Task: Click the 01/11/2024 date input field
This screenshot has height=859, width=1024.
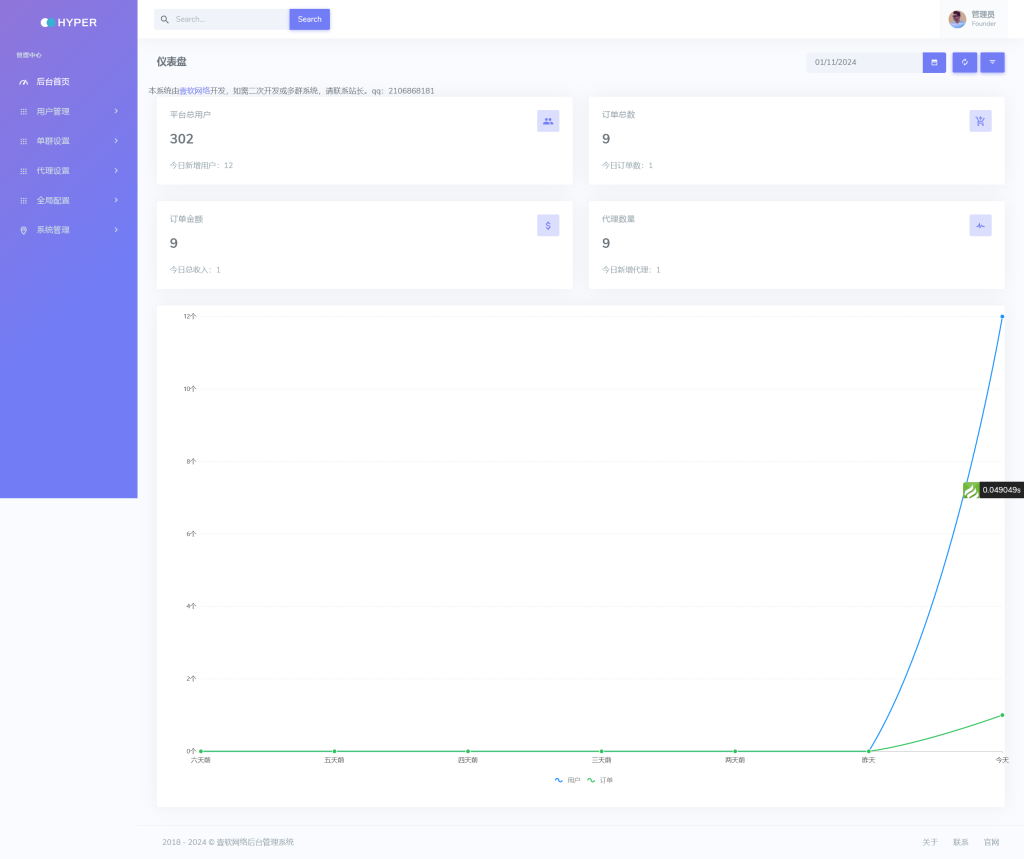Action: [863, 62]
